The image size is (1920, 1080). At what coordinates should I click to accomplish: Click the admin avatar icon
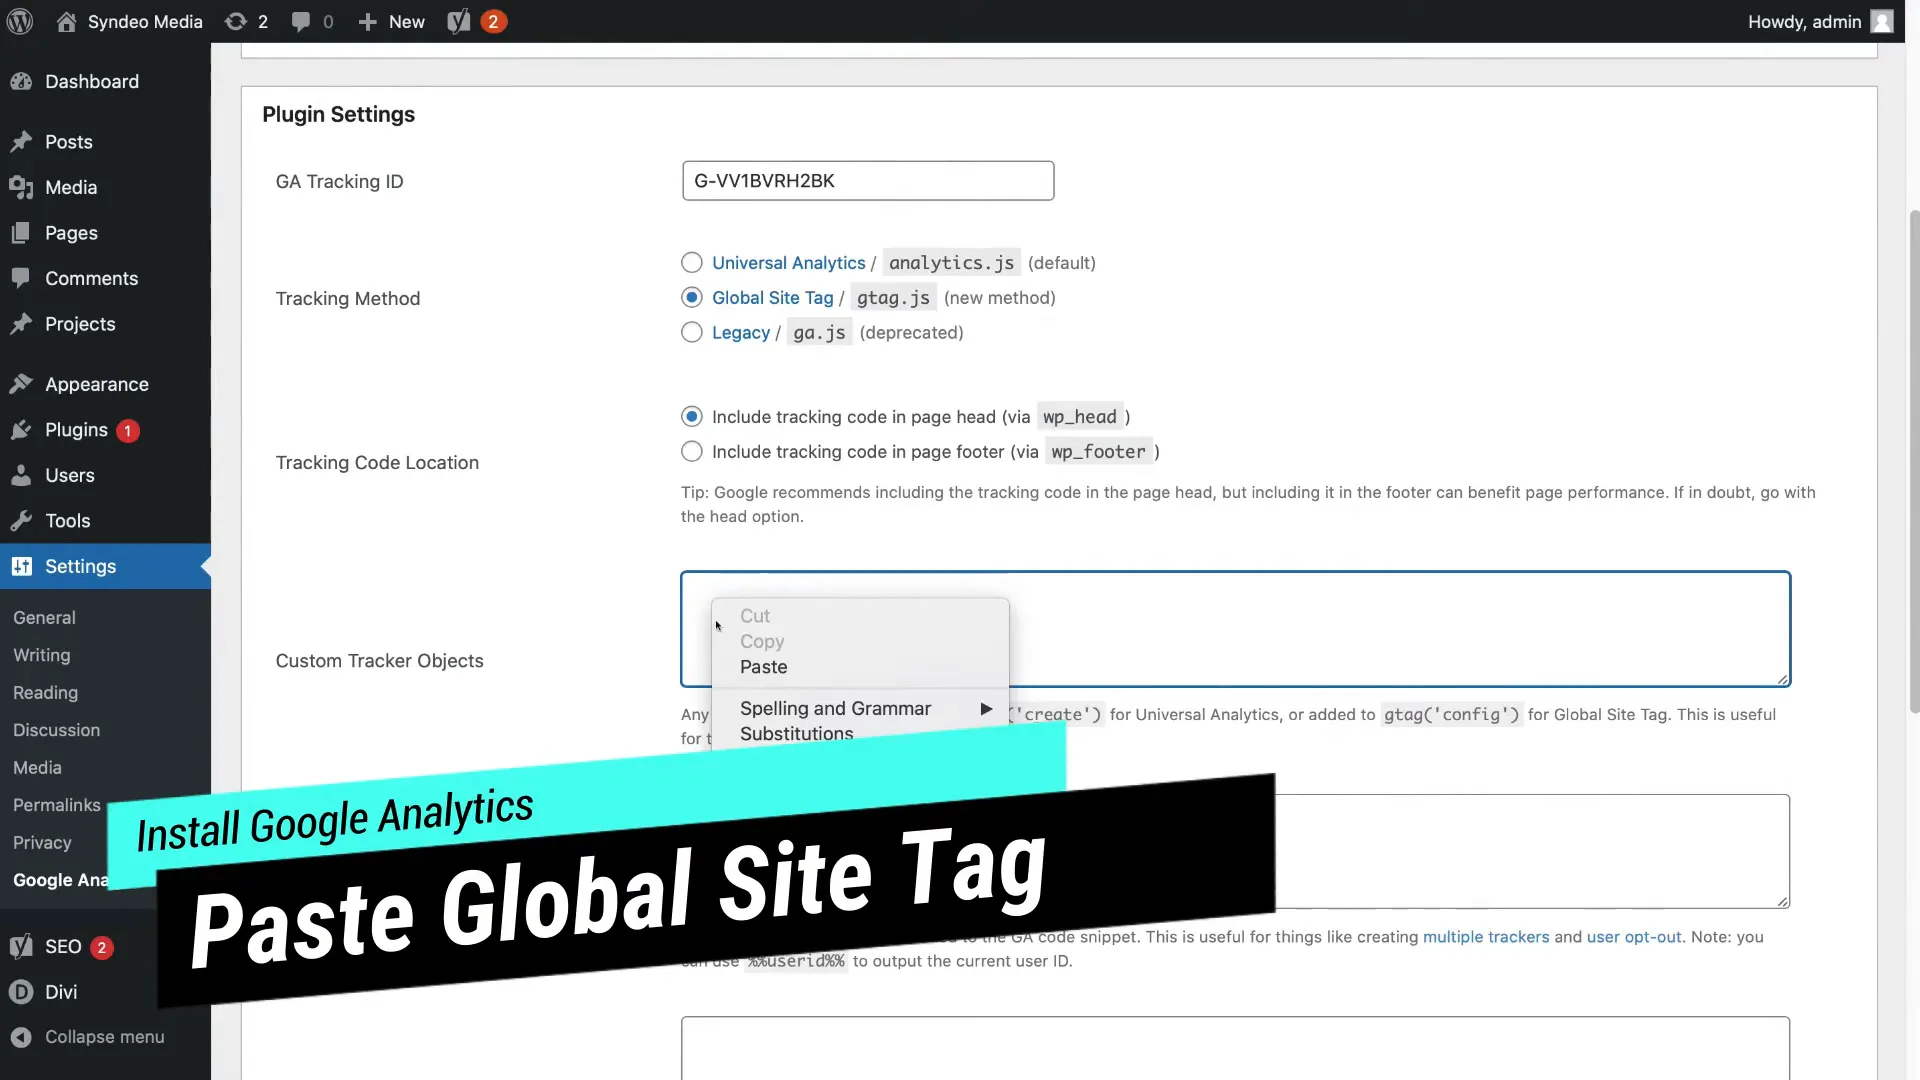1882,21
